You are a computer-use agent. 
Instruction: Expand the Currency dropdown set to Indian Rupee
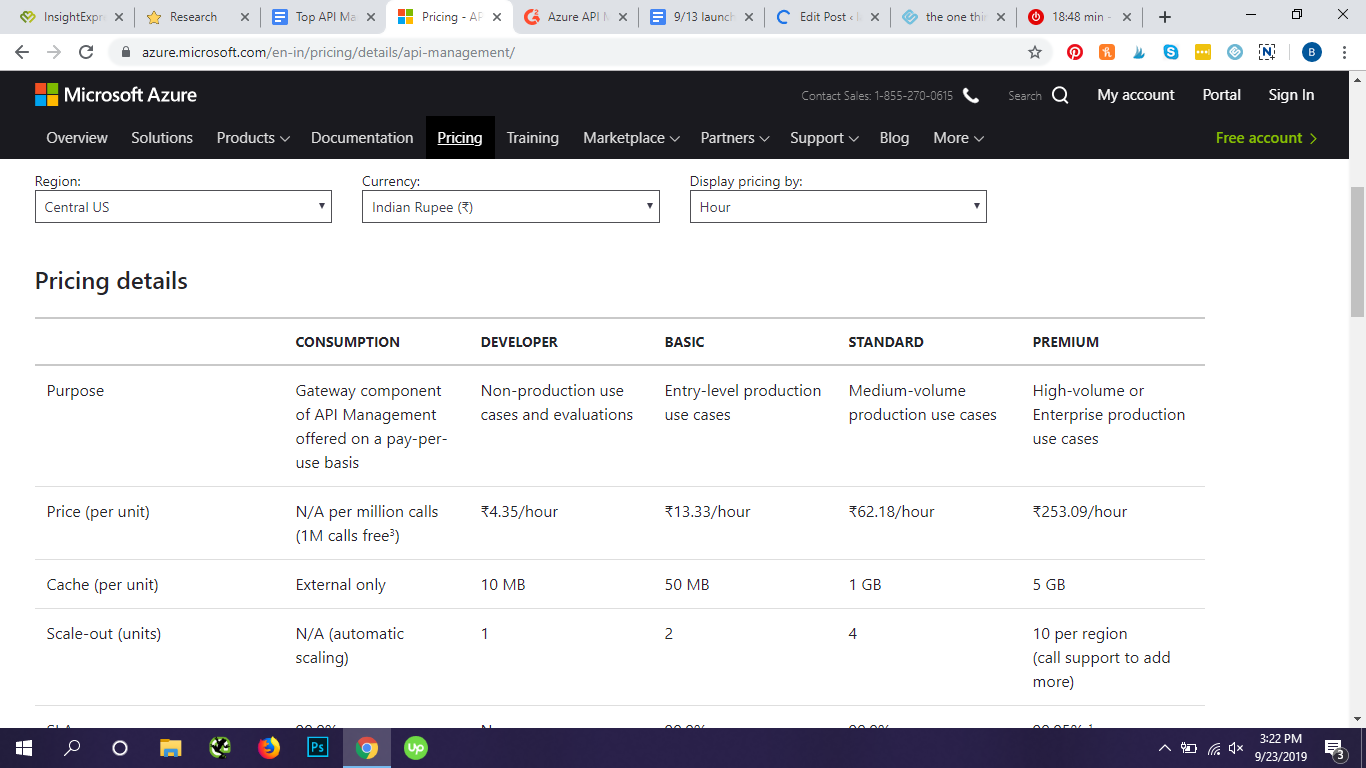[x=510, y=207]
